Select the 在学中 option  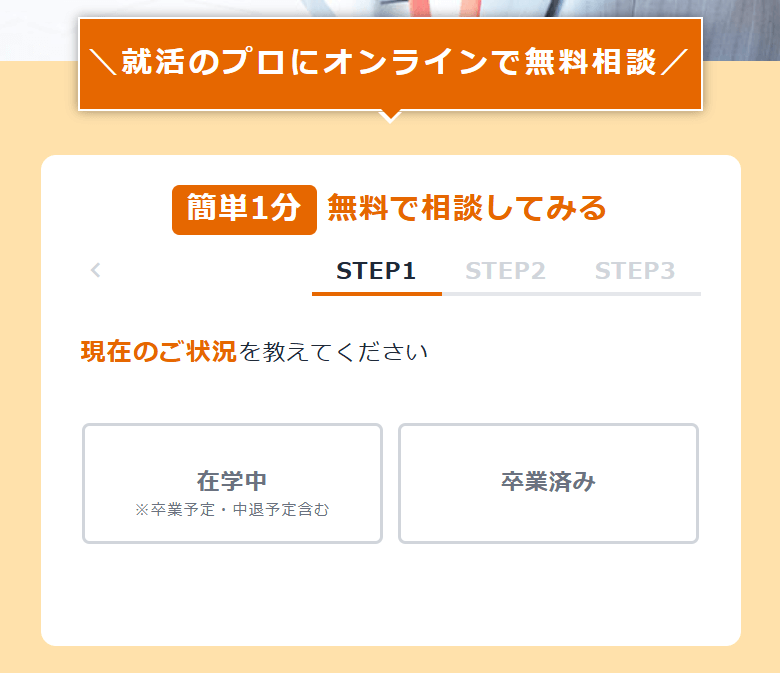232,483
